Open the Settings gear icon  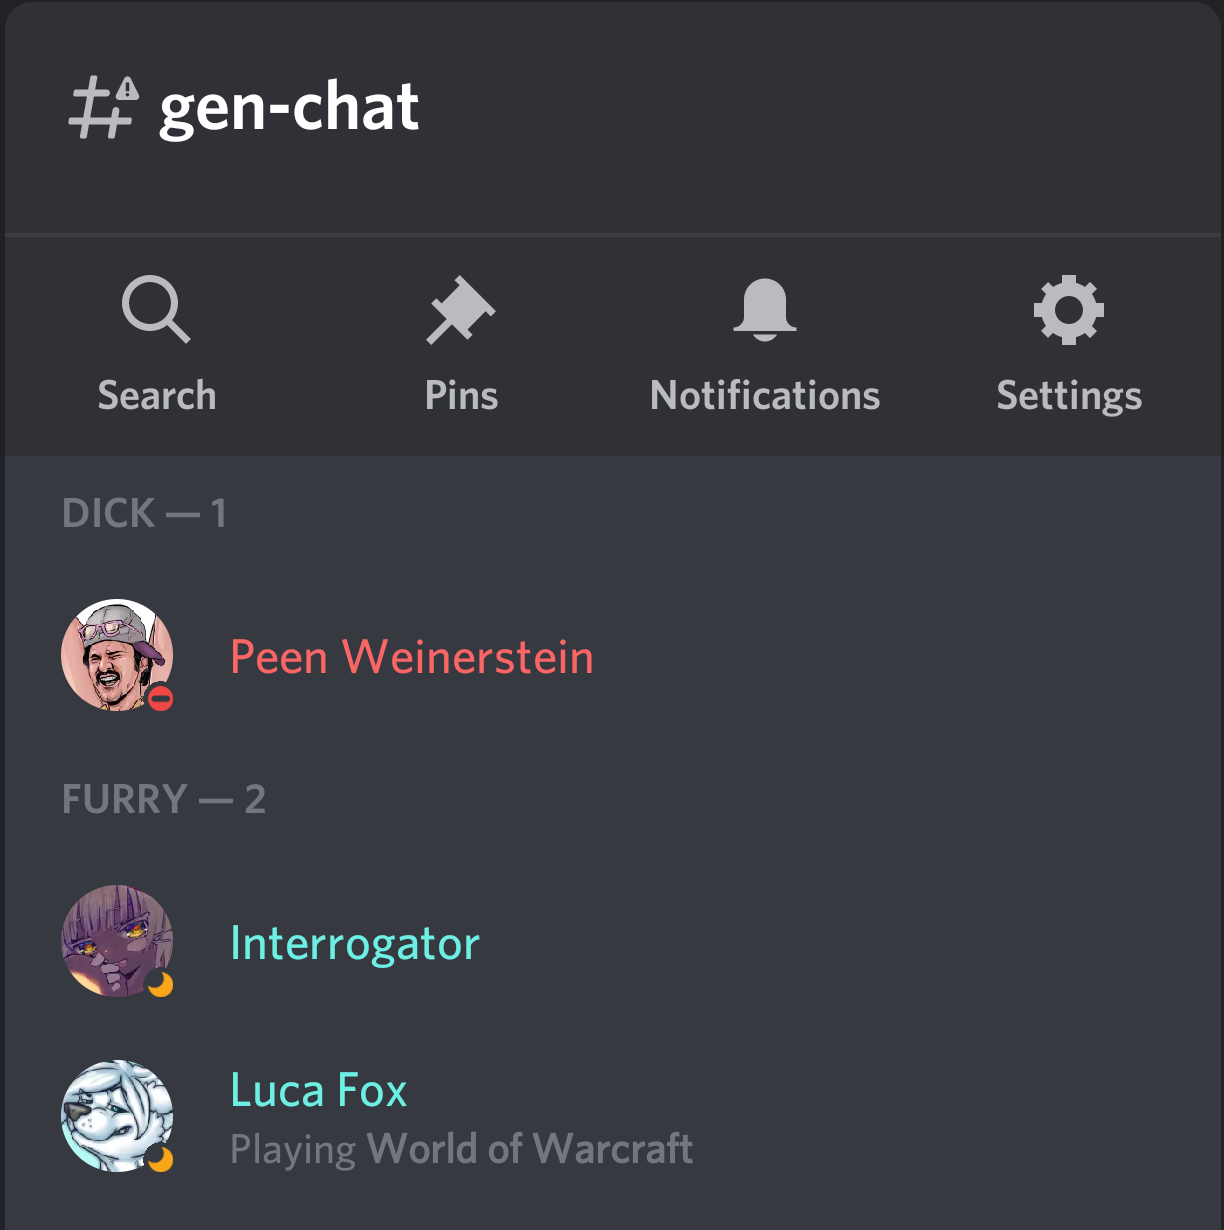1069,310
